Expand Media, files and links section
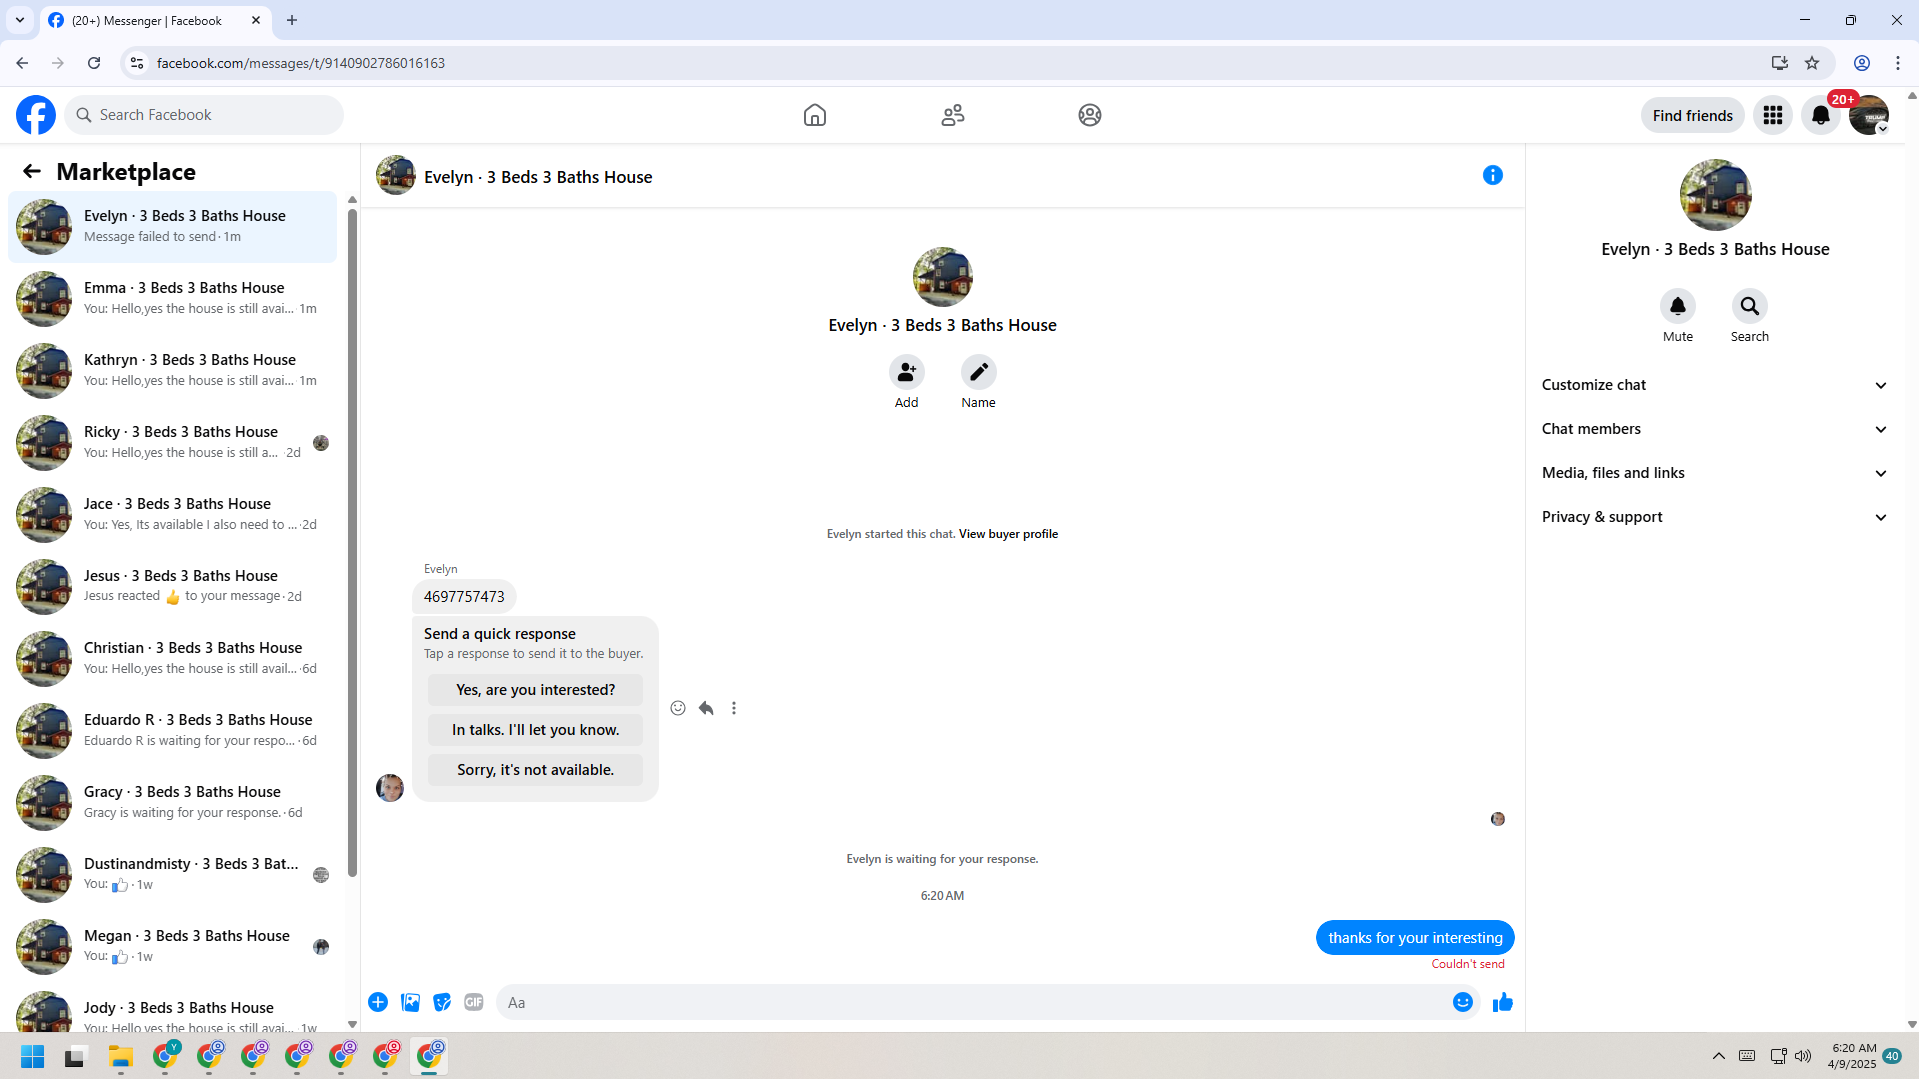 click(1715, 473)
